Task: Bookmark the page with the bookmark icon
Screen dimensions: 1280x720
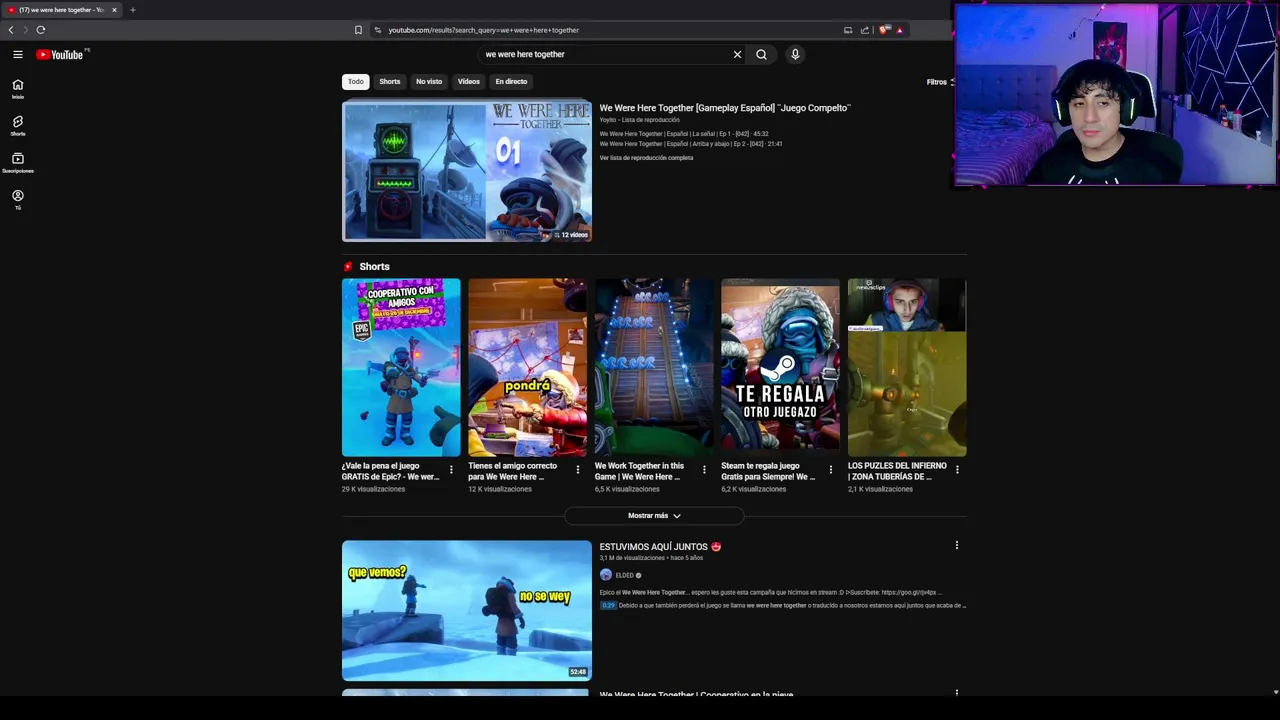Action: coord(358,30)
